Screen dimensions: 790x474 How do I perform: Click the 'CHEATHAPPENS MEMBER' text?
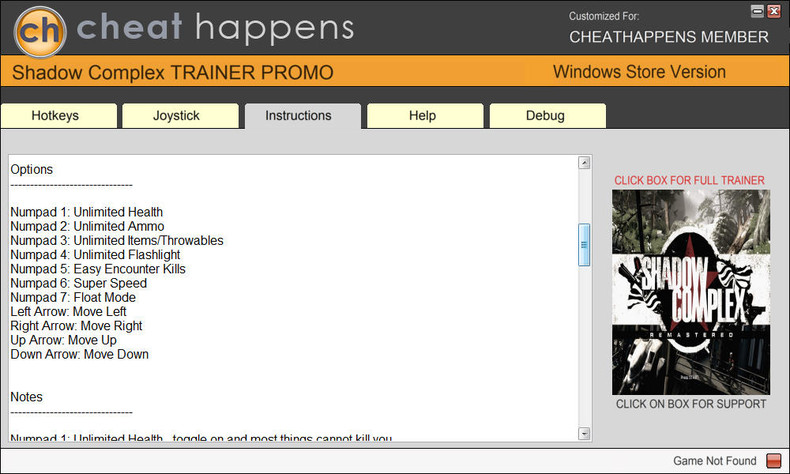click(x=669, y=37)
